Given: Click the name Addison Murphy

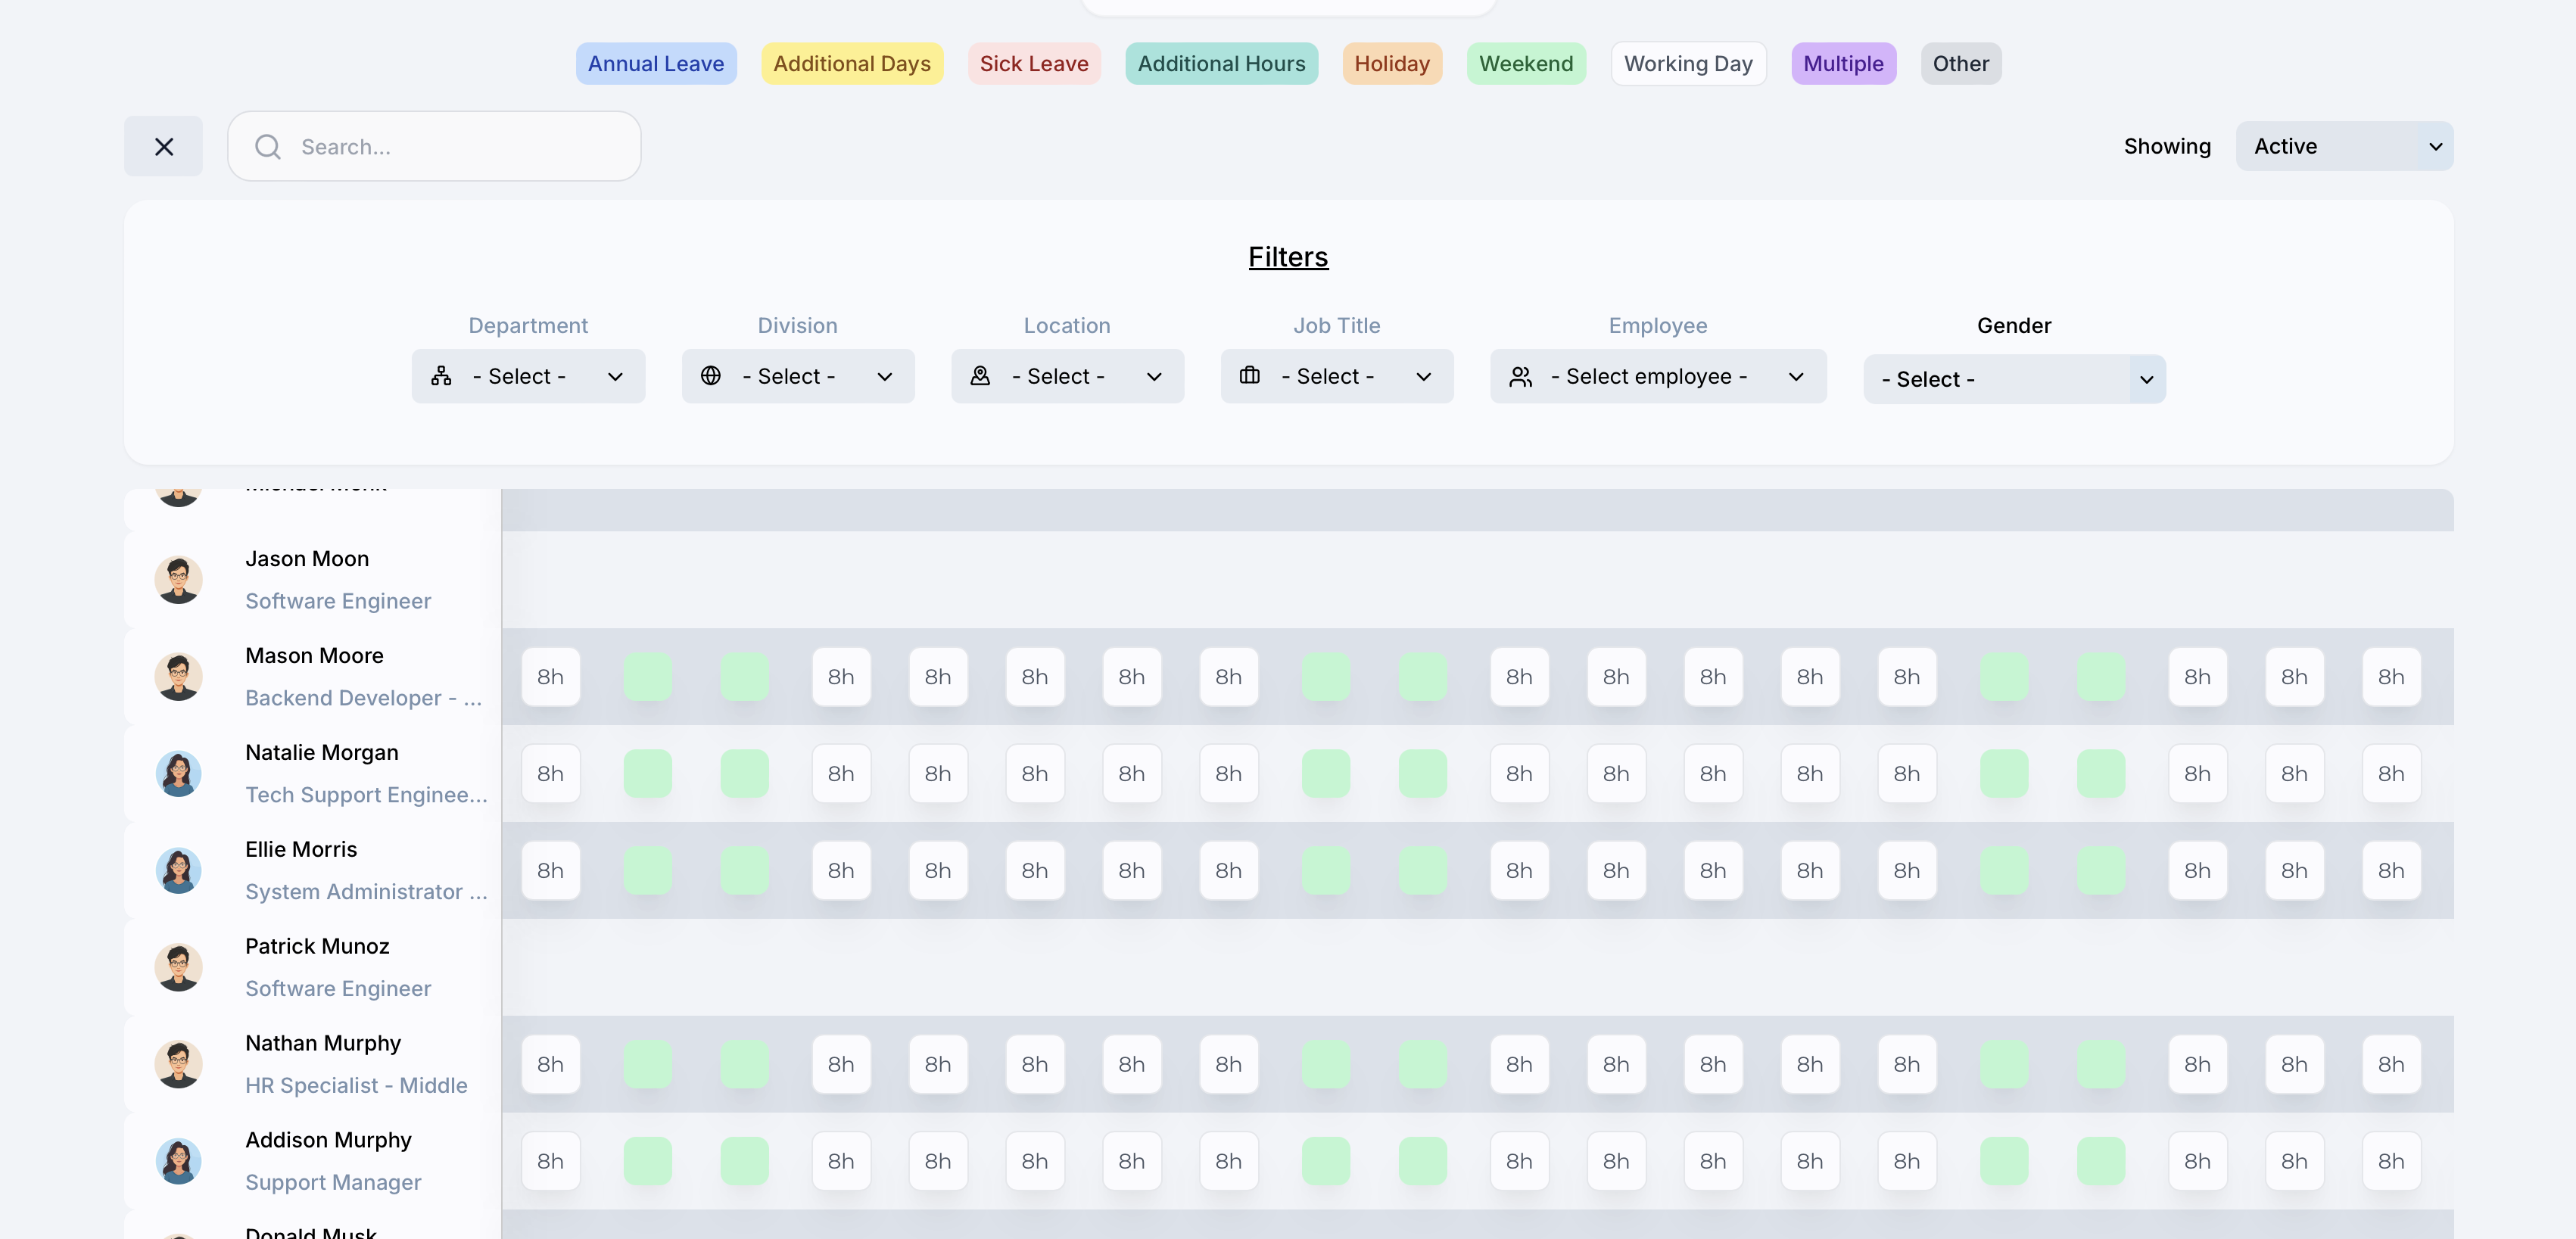Looking at the screenshot, I should (328, 1140).
